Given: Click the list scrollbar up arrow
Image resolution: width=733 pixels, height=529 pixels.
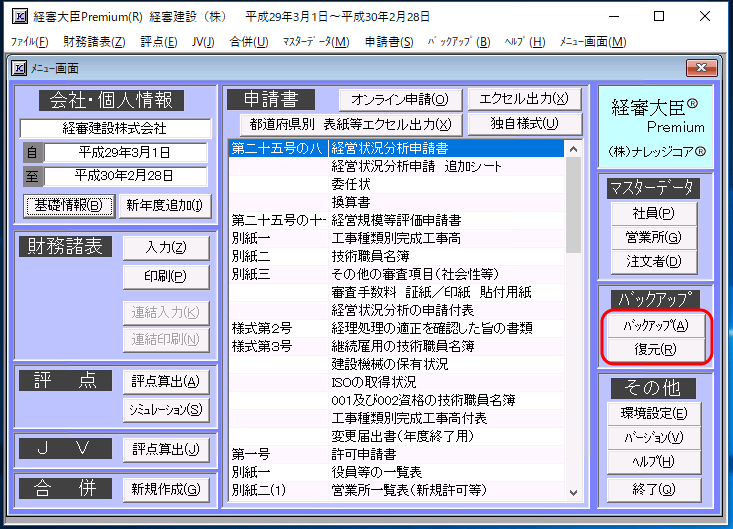Looking at the screenshot, I should tap(574, 149).
